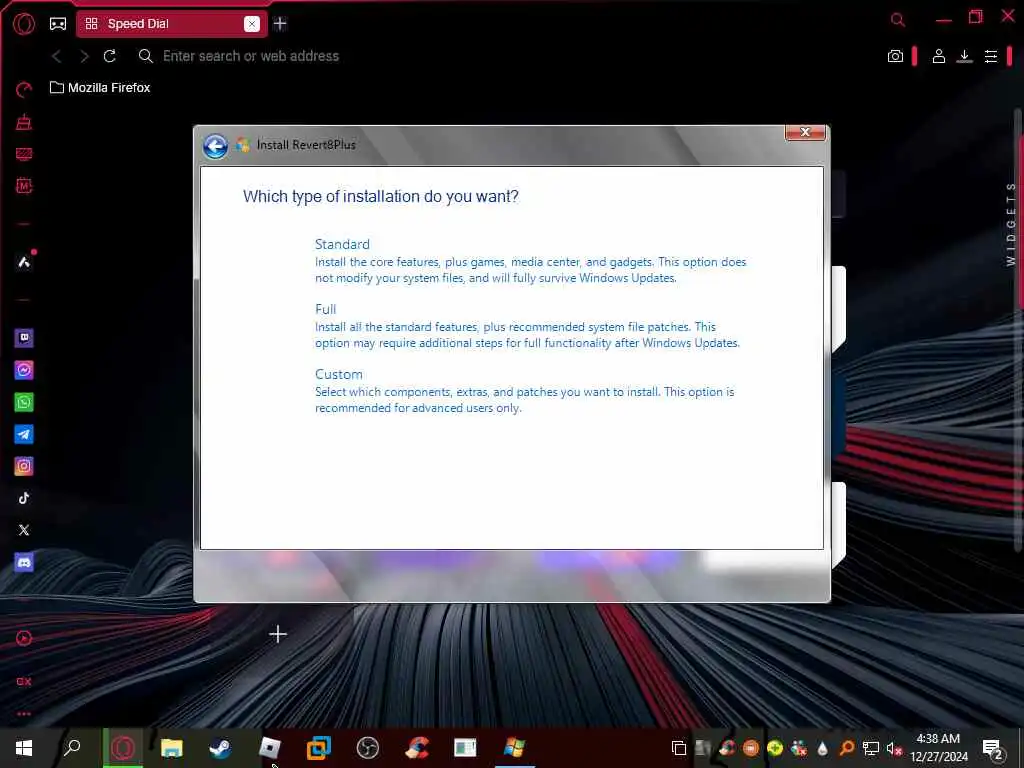This screenshot has width=1024, height=768.
Task: Go forward in Opera GX navigation
Action: (84, 56)
